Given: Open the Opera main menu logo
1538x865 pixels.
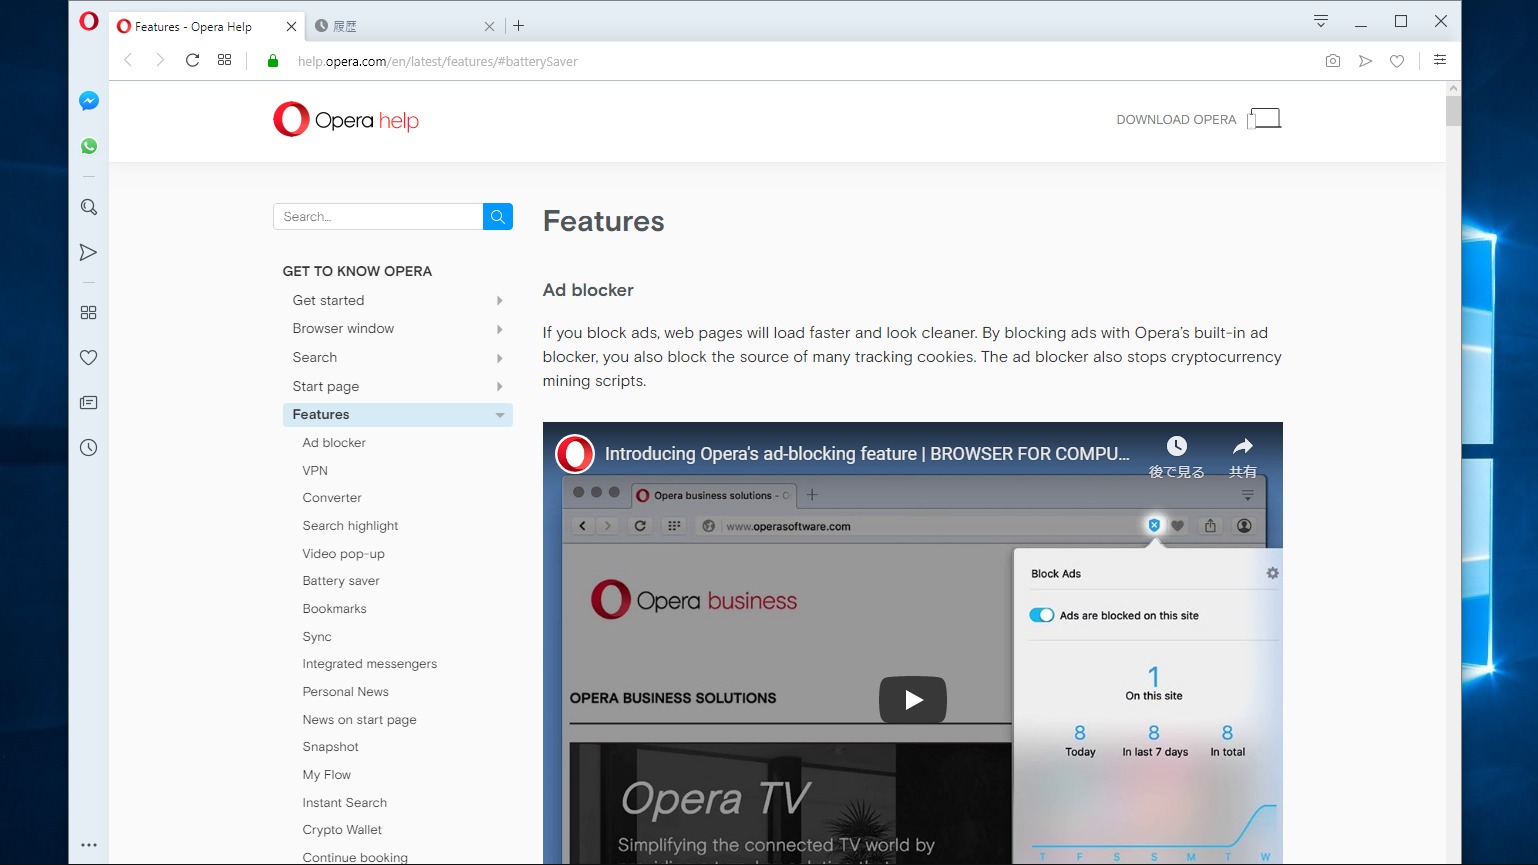Looking at the screenshot, I should 89,21.
